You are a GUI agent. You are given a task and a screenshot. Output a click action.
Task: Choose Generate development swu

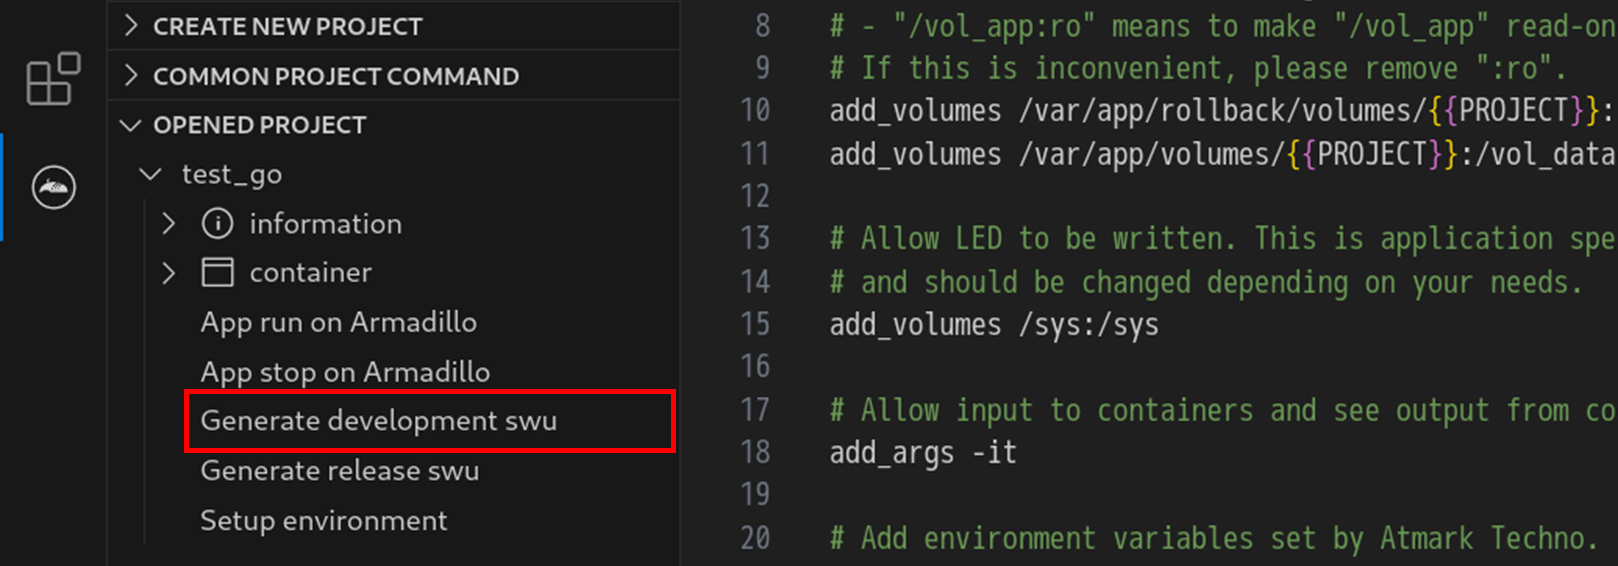(379, 421)
